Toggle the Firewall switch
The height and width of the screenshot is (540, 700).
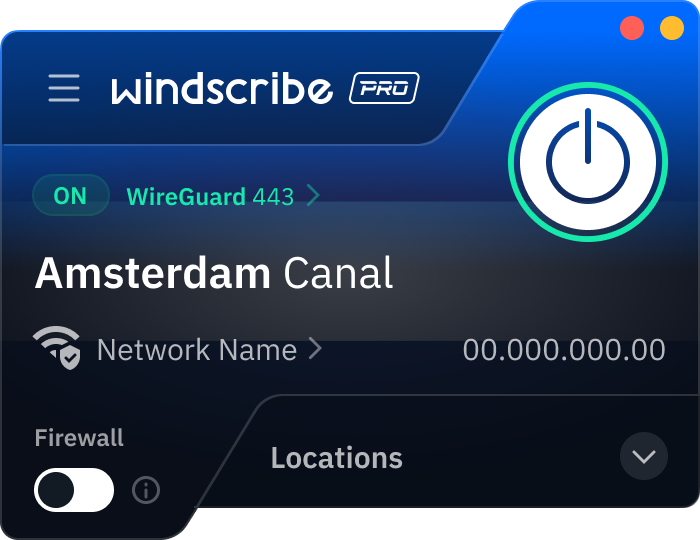pyautogui.click(x=74, y=490)
